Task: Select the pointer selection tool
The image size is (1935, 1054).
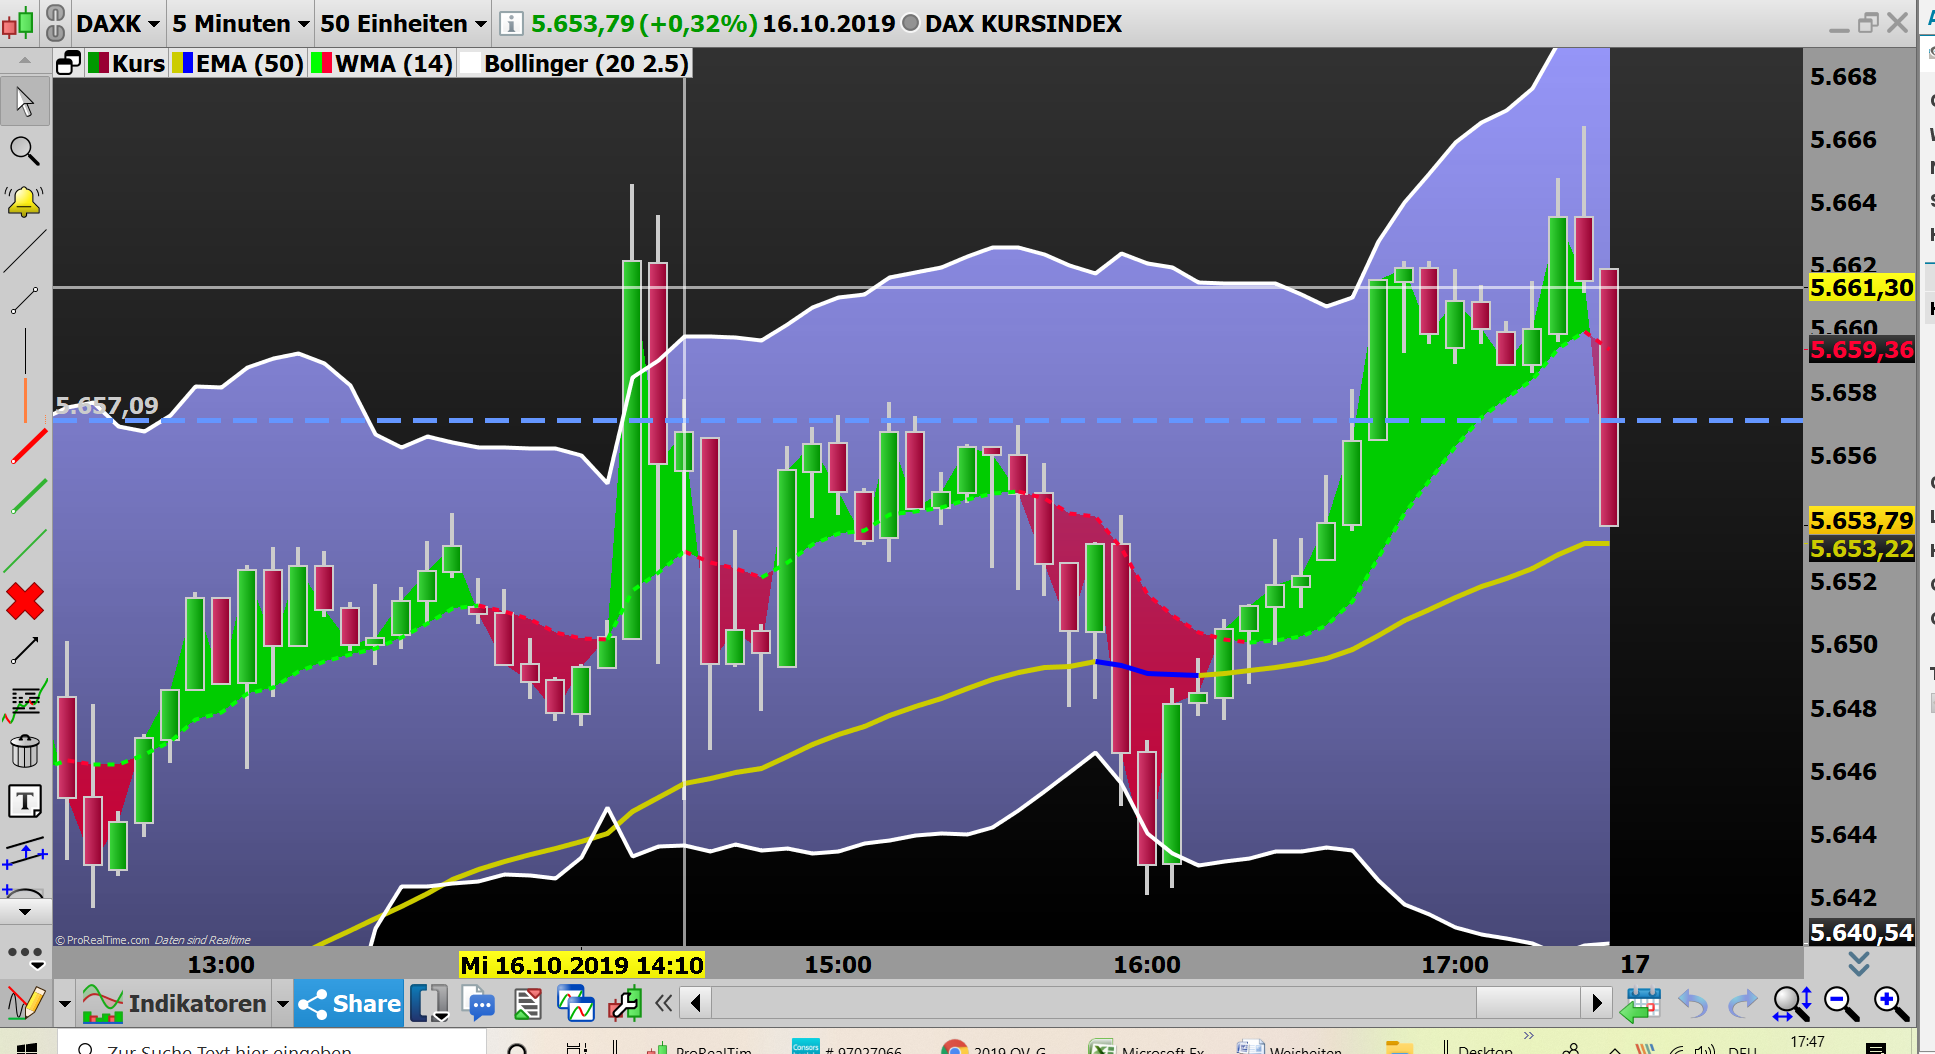Action: pyautogui.click(x=24, y=100)
